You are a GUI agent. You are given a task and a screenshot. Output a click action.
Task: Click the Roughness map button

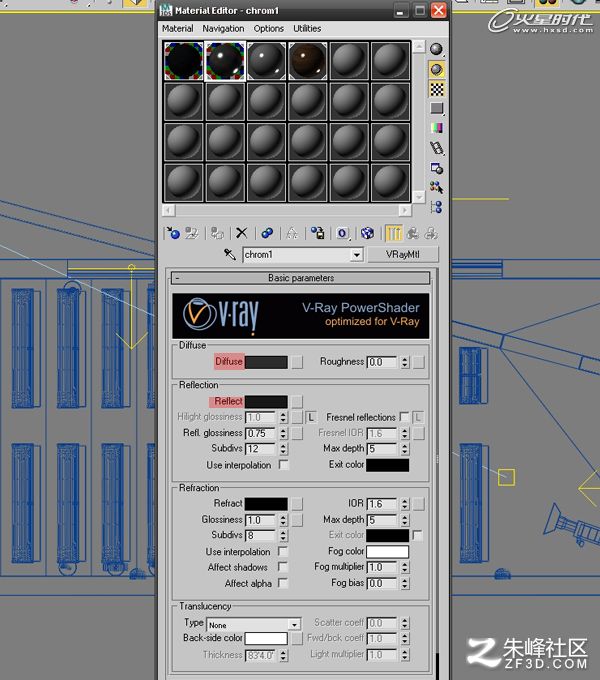tap(418, 362)
